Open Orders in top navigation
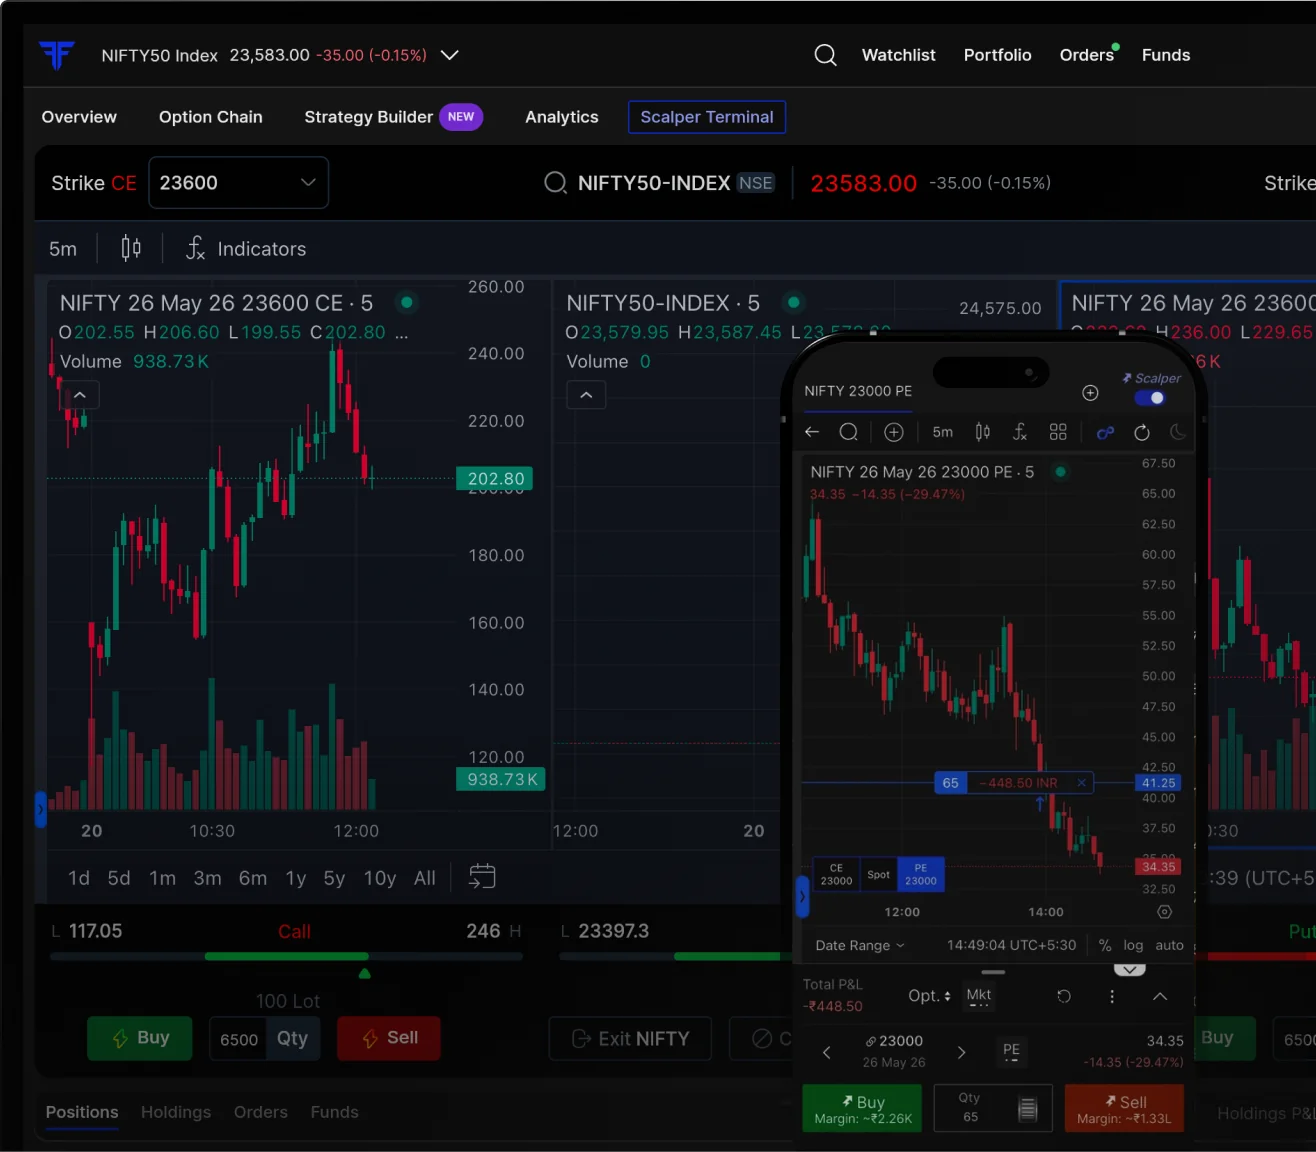1316x1152 pixels. (x=1087, y=55)
